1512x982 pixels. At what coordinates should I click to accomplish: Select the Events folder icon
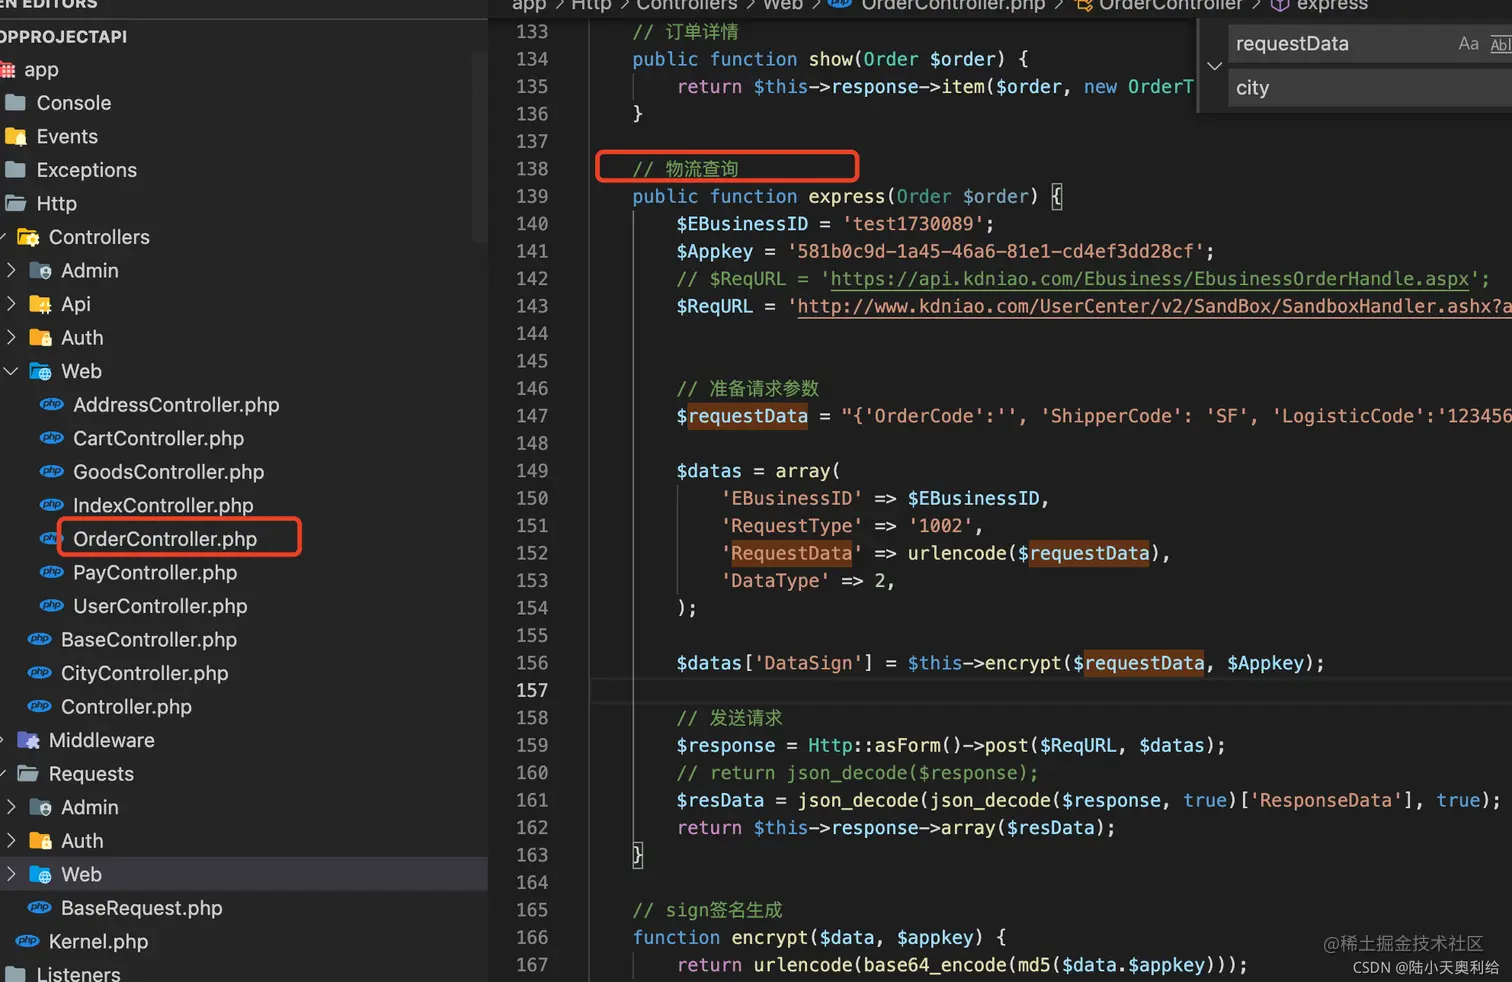click(x=15, y=137)
